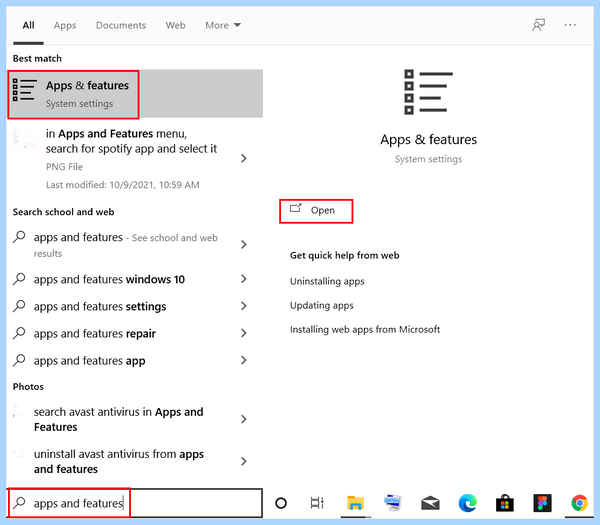This screenshot has width=600, height=525.
Task: Click 'Apps & features' title in preview pane
Action: click(429, 140)
